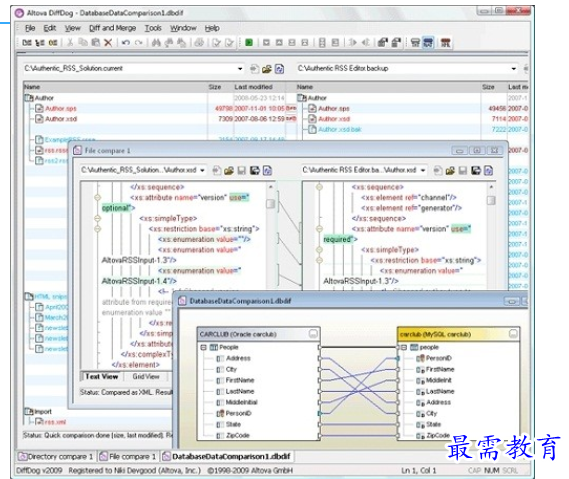The height and width of the screenshot is (479, 569).
Task: Save As icon in File compare right pane
Action: pos(476,171)
